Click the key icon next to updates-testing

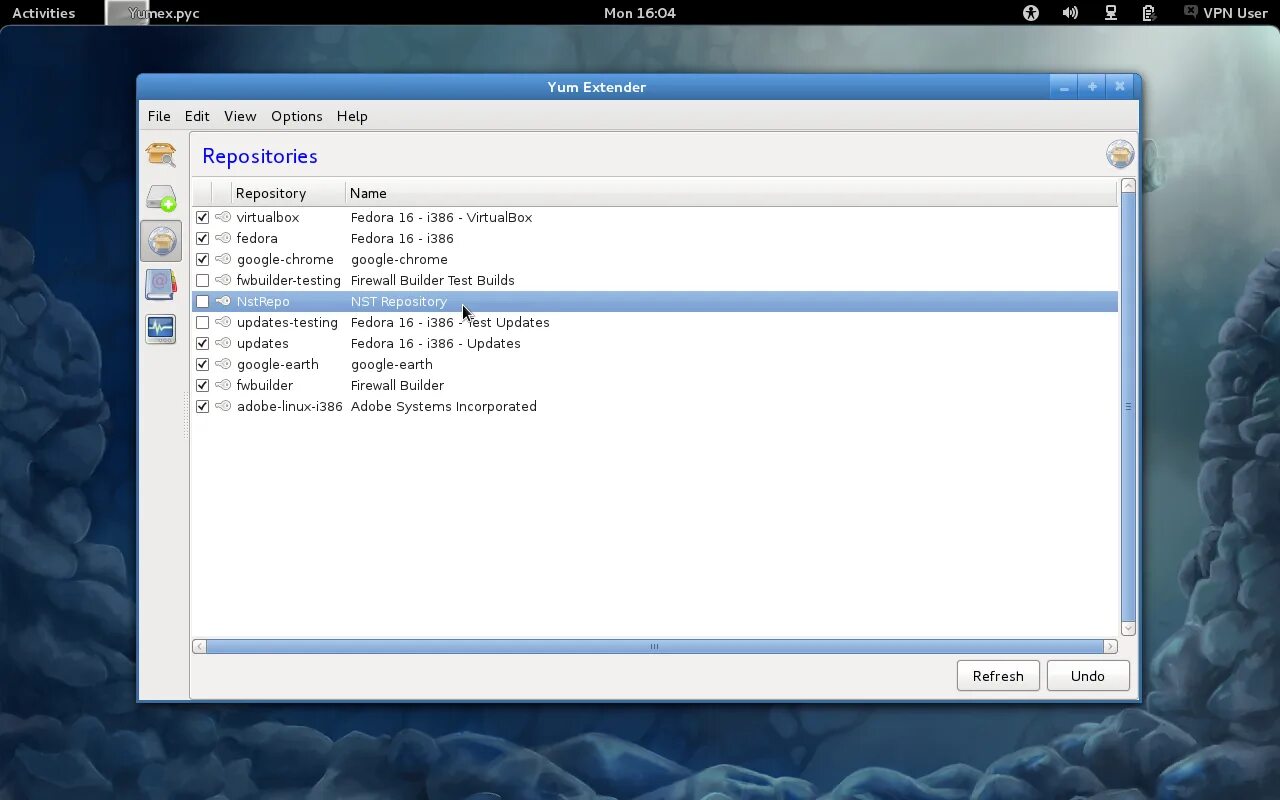(x=223, y=322)
